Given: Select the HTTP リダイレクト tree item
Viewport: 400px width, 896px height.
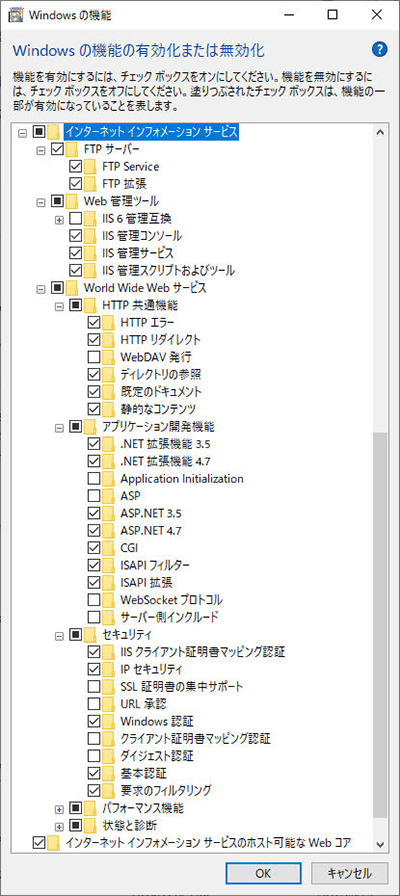Looking at the screenshot, I should [x=161, y=340].
